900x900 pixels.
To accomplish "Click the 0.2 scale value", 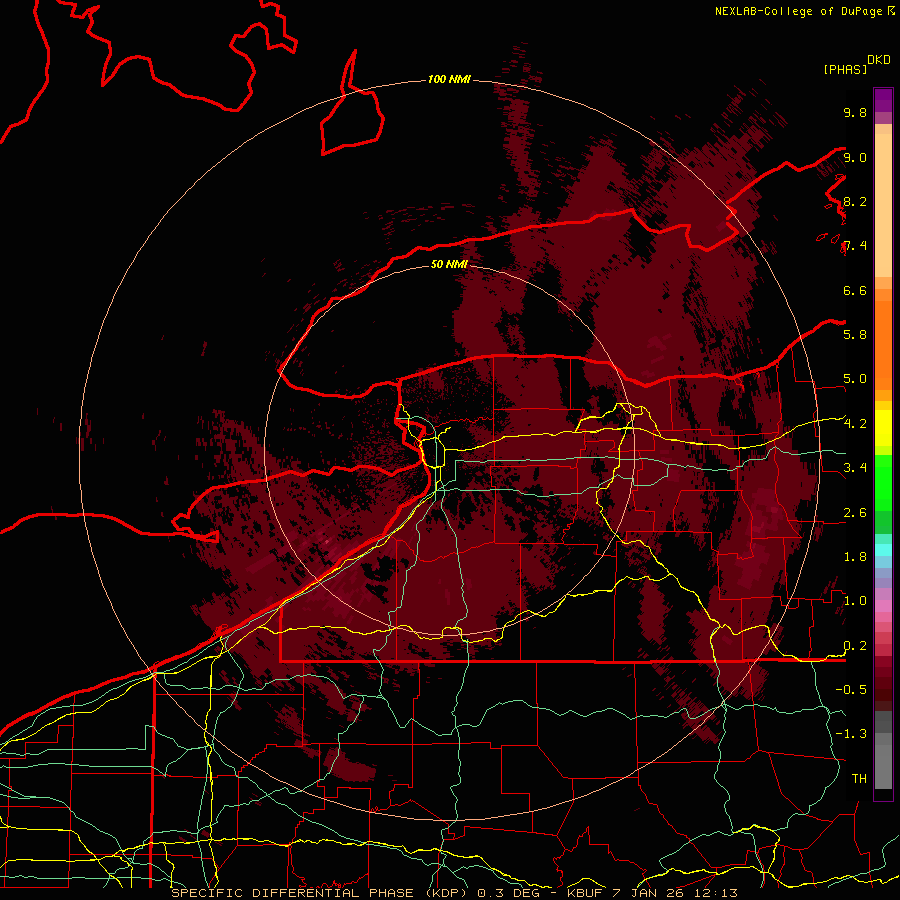I will tap(855, 646).
